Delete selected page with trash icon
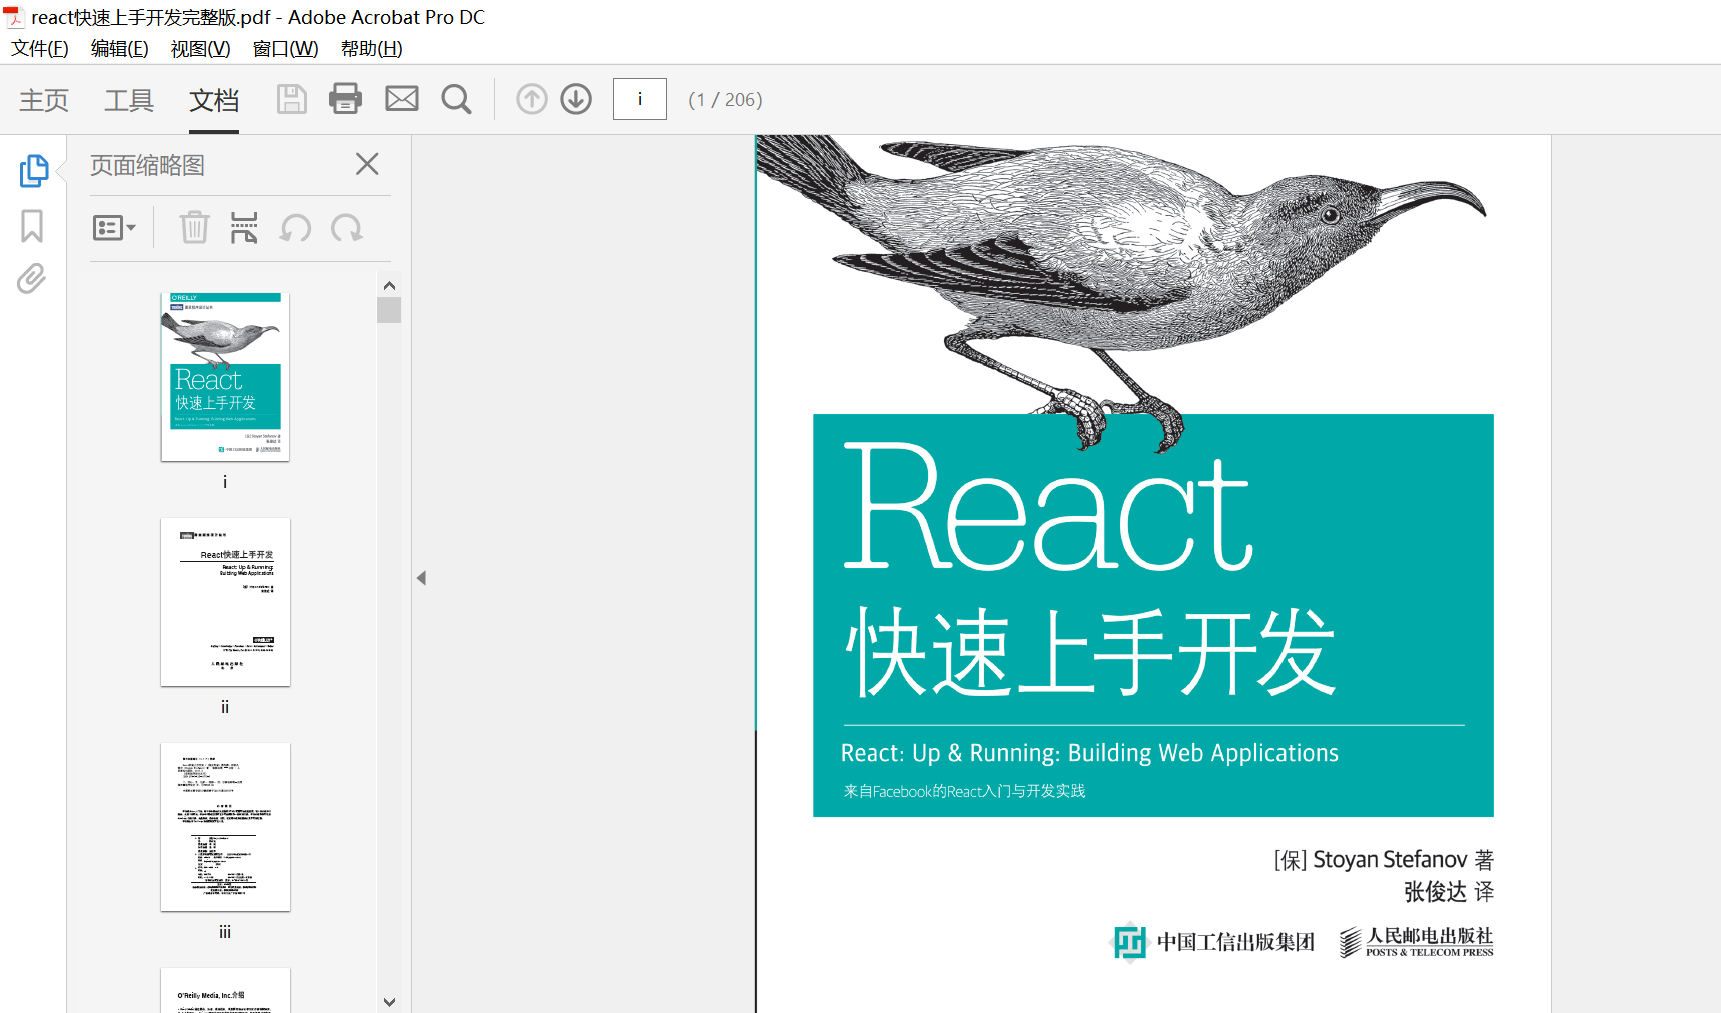Screen dimensions: 1721x1013 coord(194,228)
